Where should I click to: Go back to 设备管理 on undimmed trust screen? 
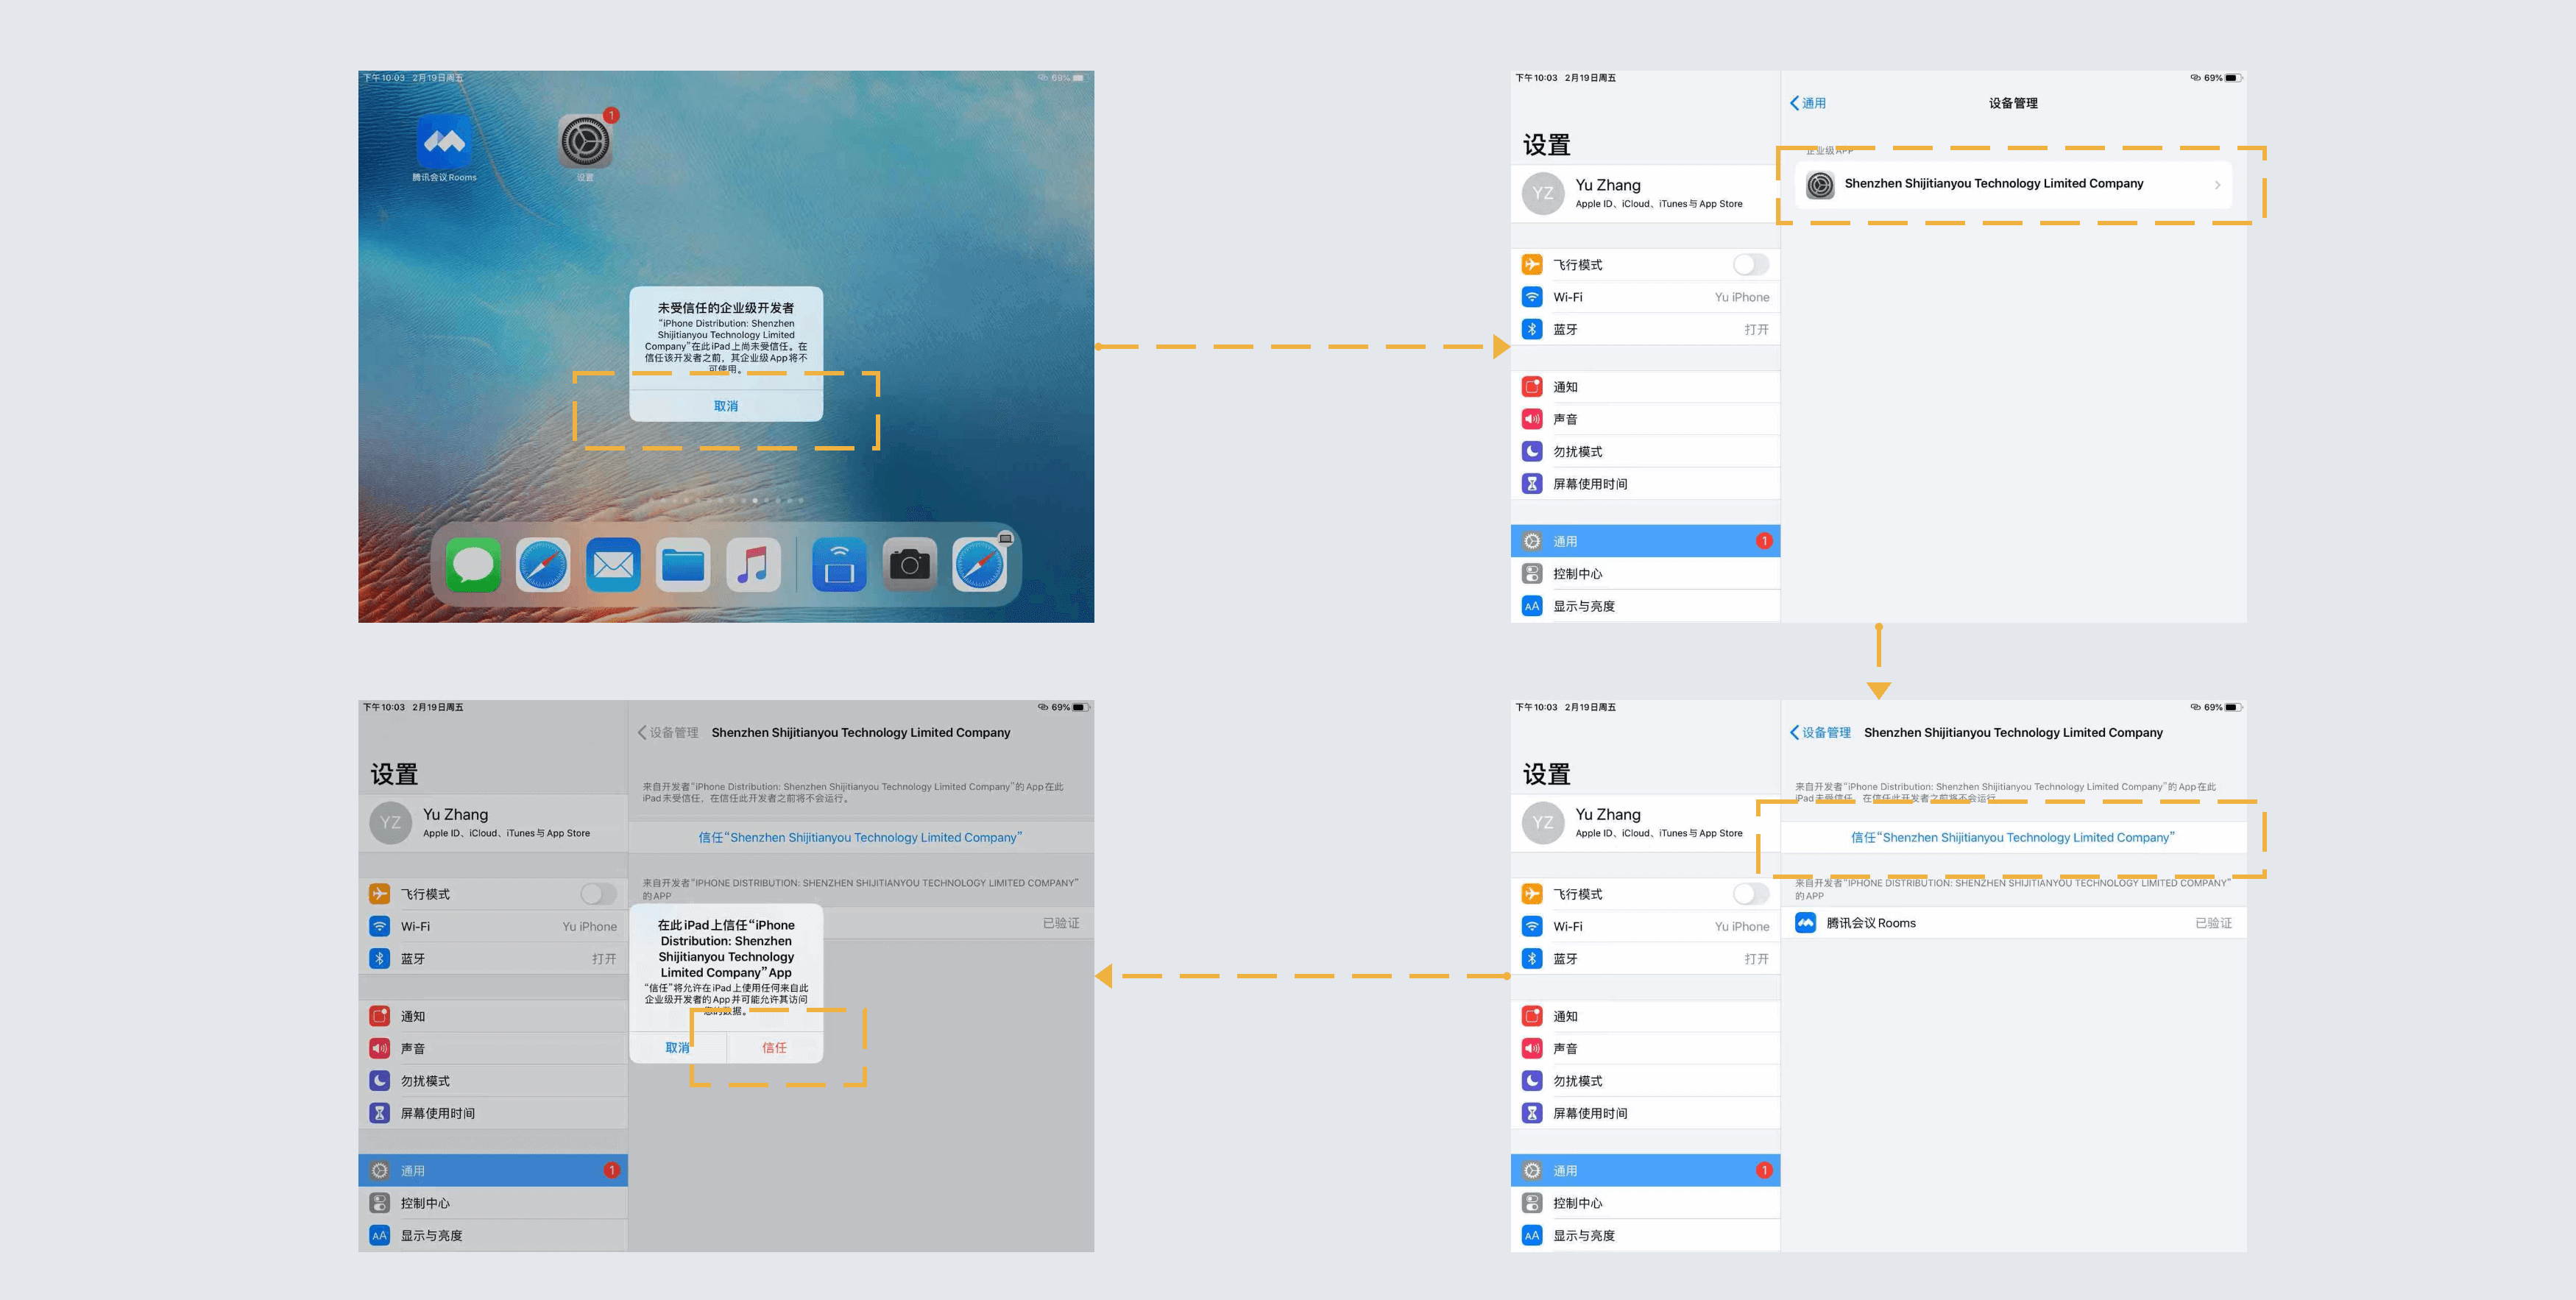(1820, 732)
